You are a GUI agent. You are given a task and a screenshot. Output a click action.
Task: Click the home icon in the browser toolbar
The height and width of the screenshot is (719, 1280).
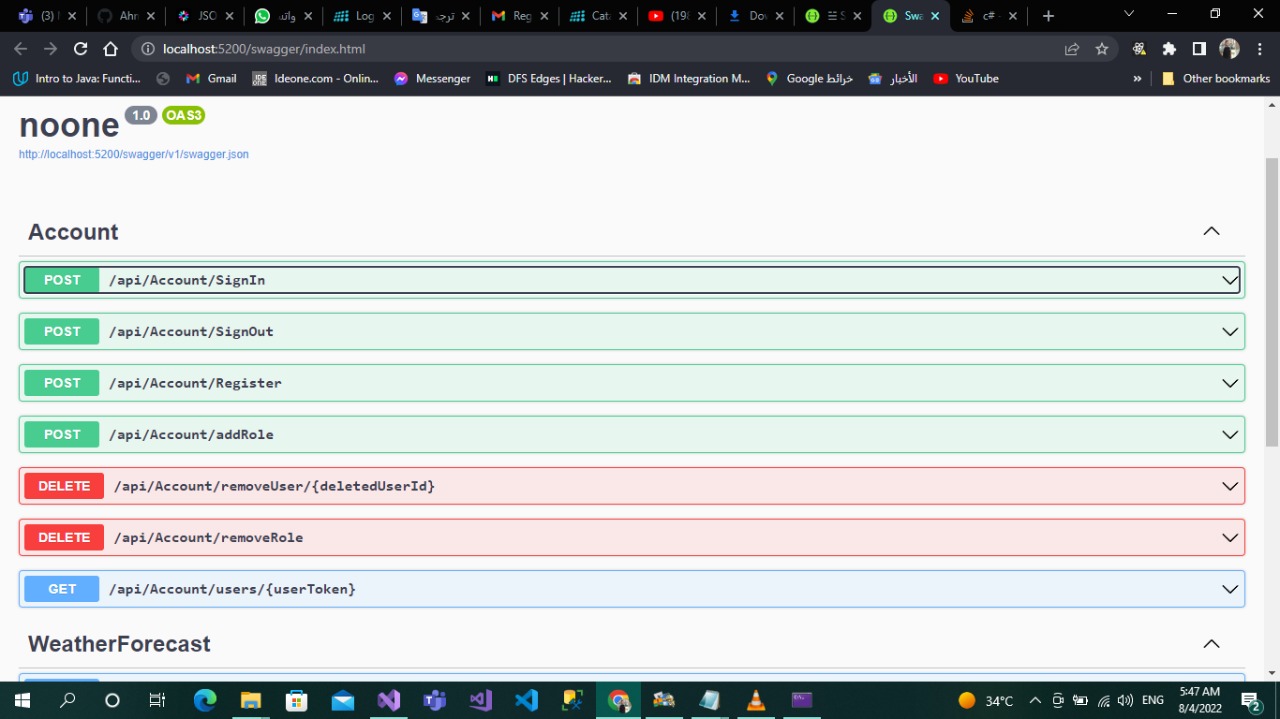[111, 48]
